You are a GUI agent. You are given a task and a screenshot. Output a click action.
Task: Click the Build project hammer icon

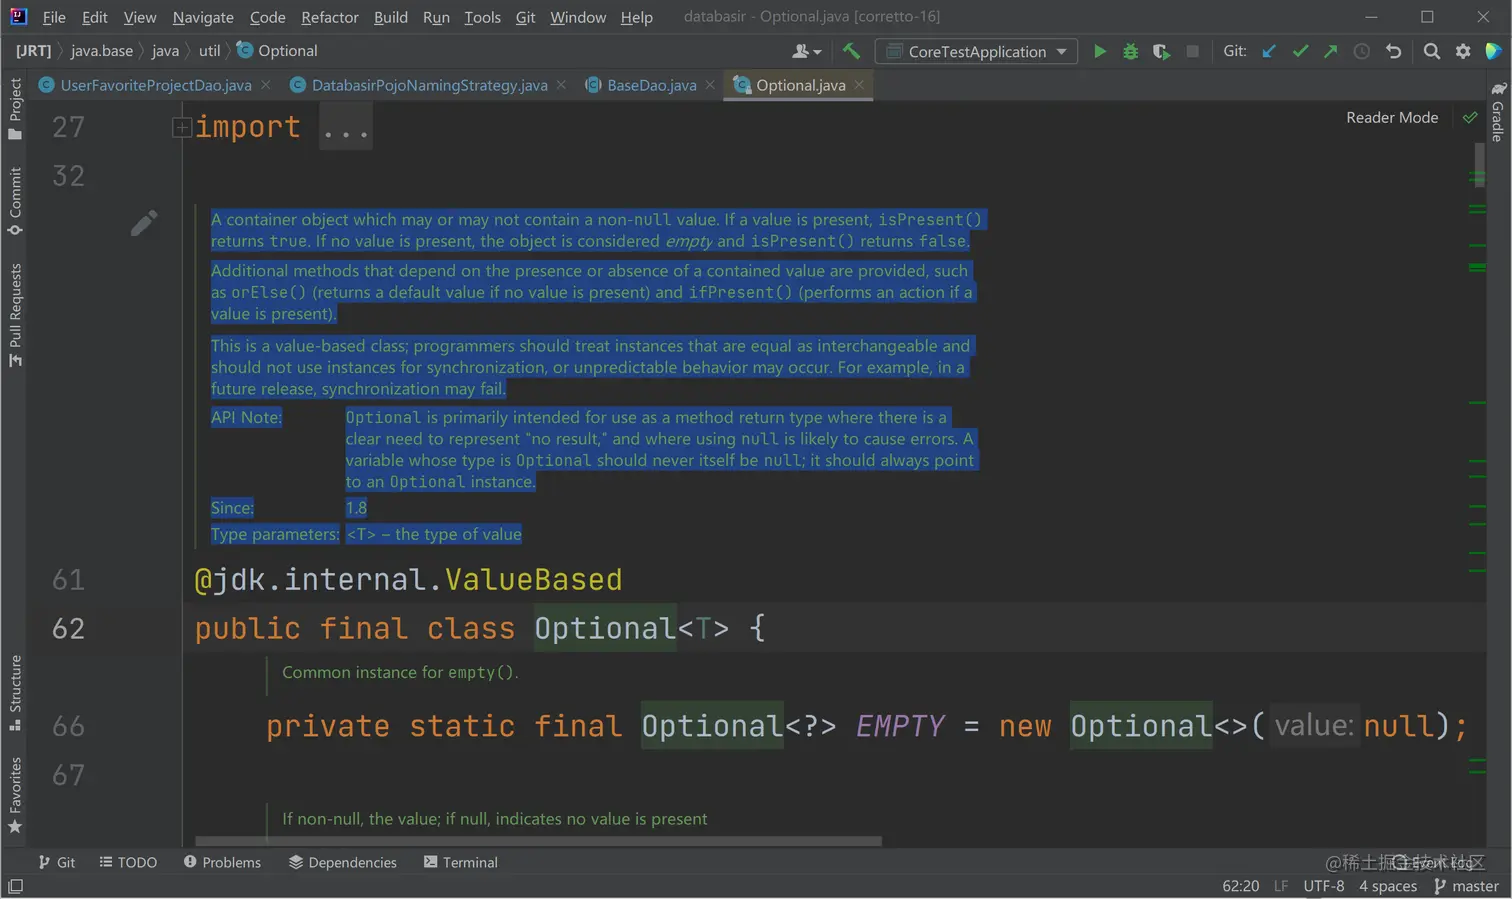[851, 51]
